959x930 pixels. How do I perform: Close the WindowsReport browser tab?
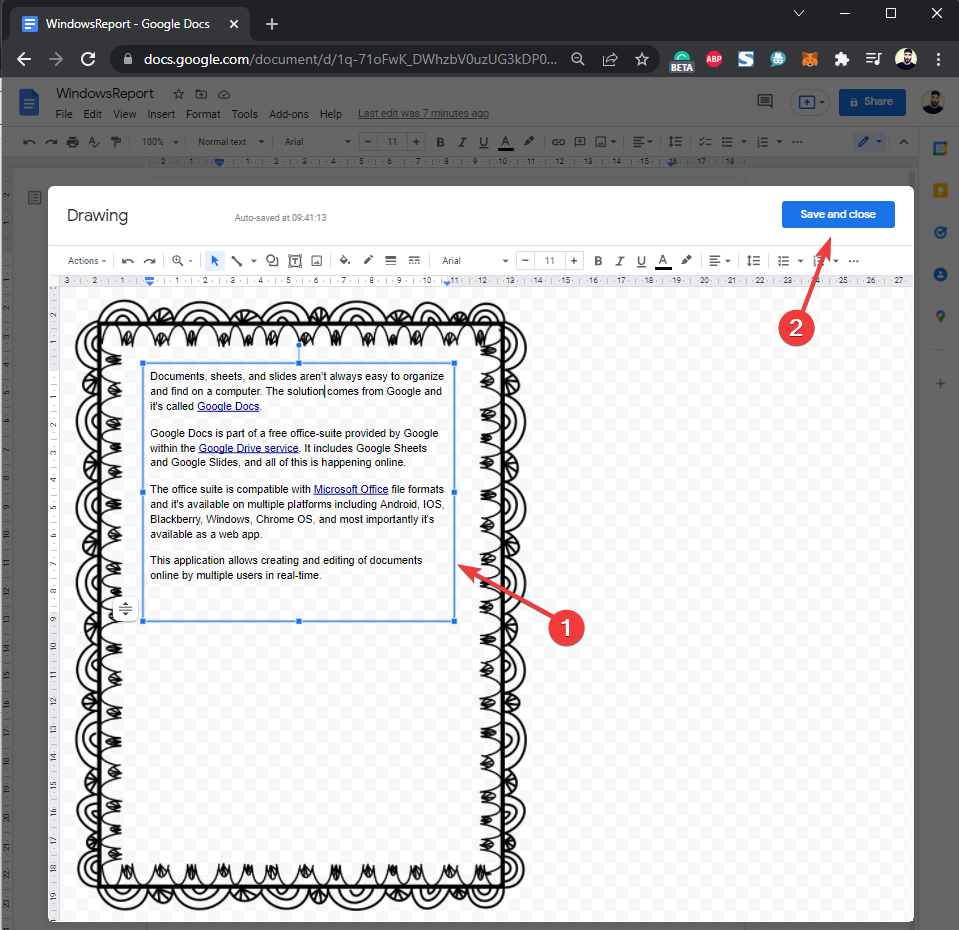234,24
